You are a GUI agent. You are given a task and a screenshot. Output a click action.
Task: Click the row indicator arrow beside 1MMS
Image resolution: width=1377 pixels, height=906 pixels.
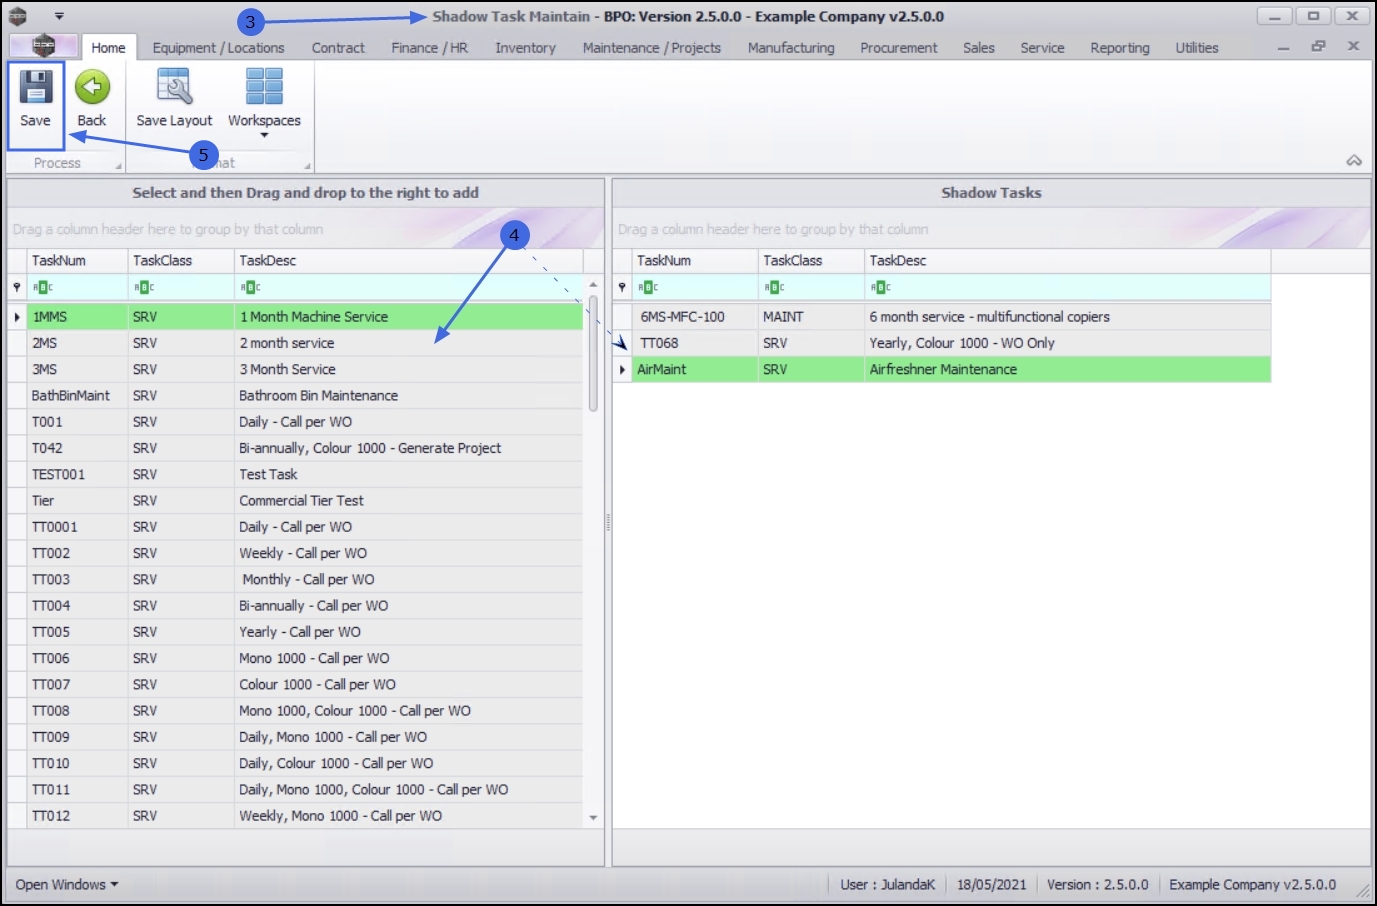click(17, 317)
